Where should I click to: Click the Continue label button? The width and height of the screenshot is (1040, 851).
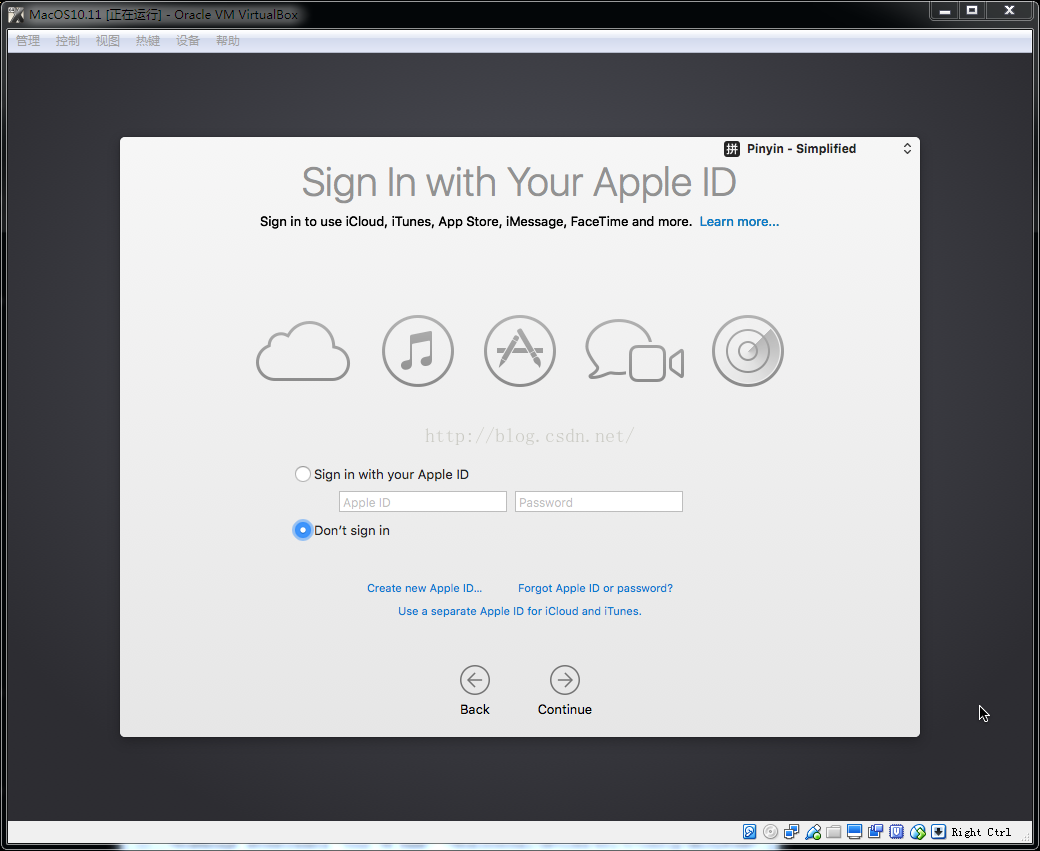point(565,709)
